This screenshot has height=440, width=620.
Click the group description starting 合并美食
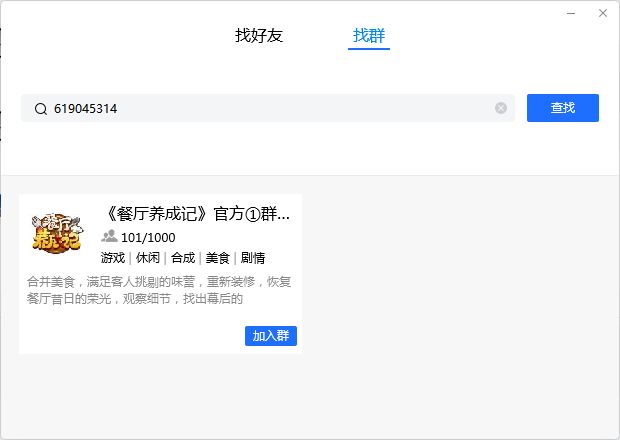point(159,290)
